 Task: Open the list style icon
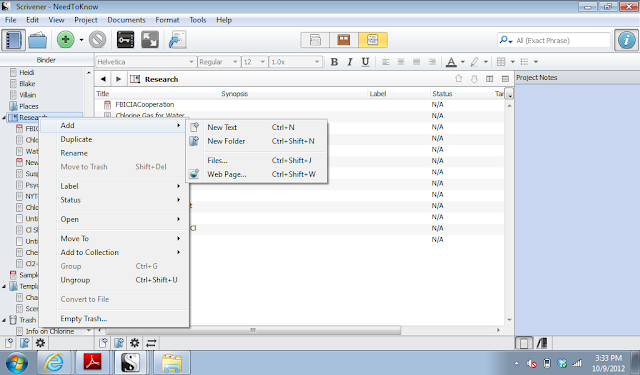point(524,62)
